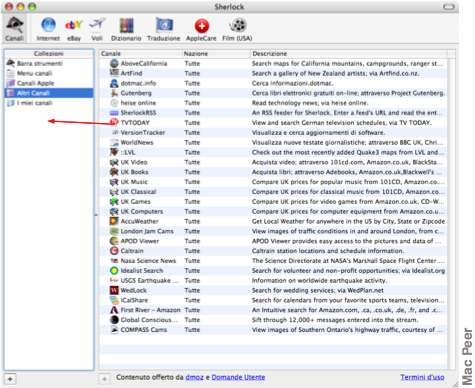475x388 pixels.
Task: Click the UK Games channel icon
Action: pyautogui.click(x=114, y=202)
